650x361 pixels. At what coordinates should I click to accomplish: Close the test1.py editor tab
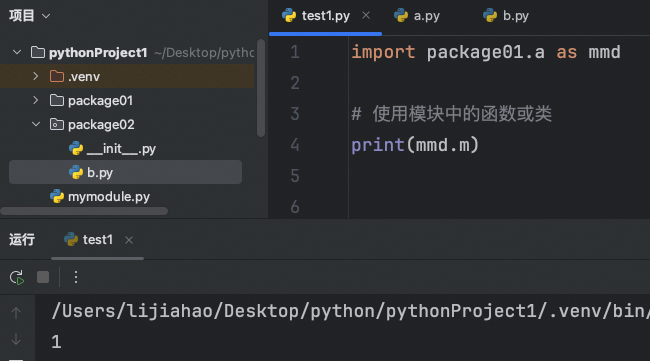366,15
